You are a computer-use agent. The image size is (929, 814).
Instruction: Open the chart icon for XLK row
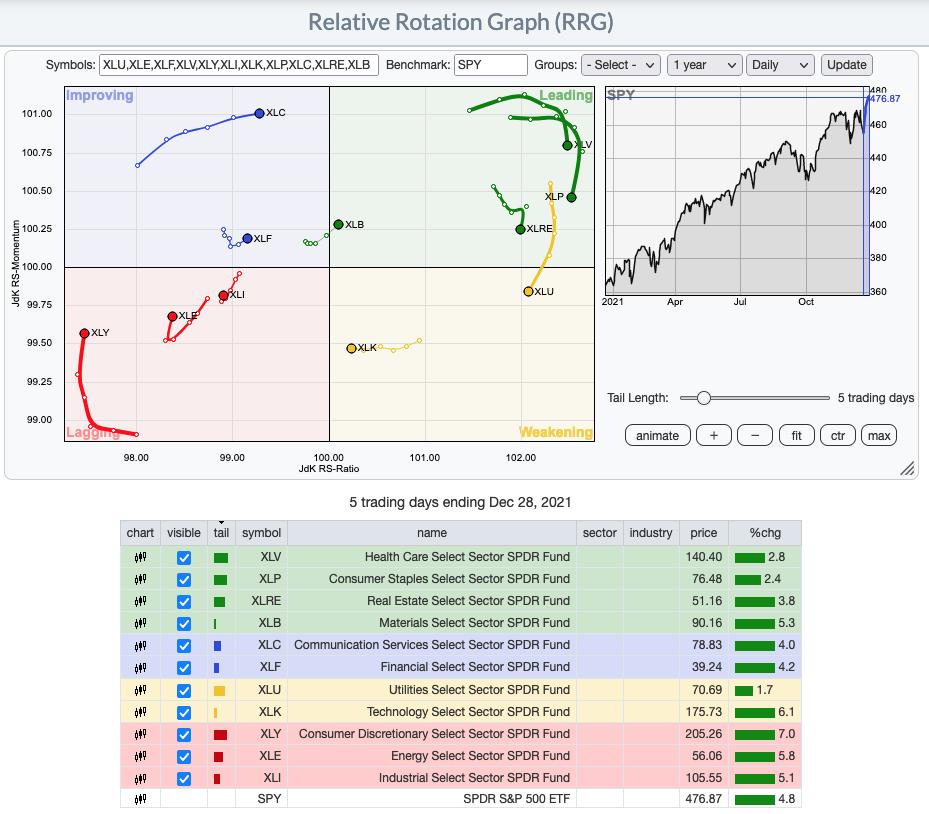[x=140, y=712]
